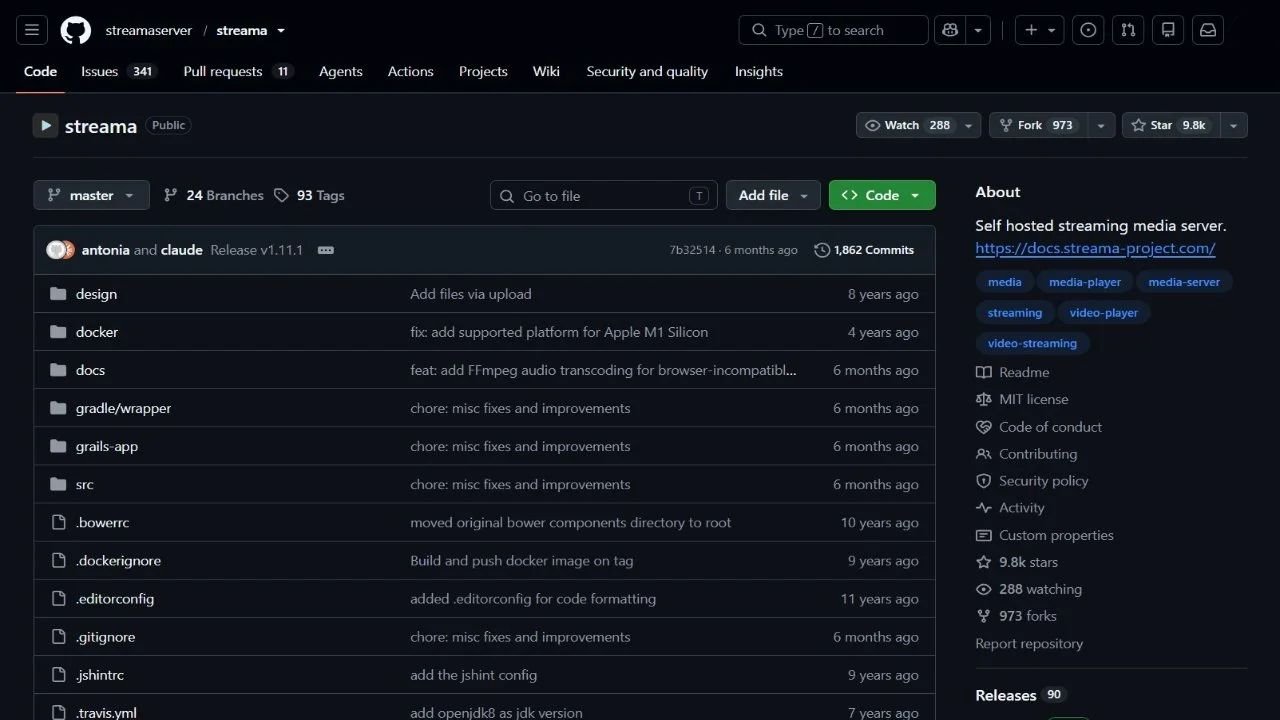Click the video-streaming topic tag
Image resolution: width=1280 pixels, height=720 pixels.
[x=1032, y=343]
